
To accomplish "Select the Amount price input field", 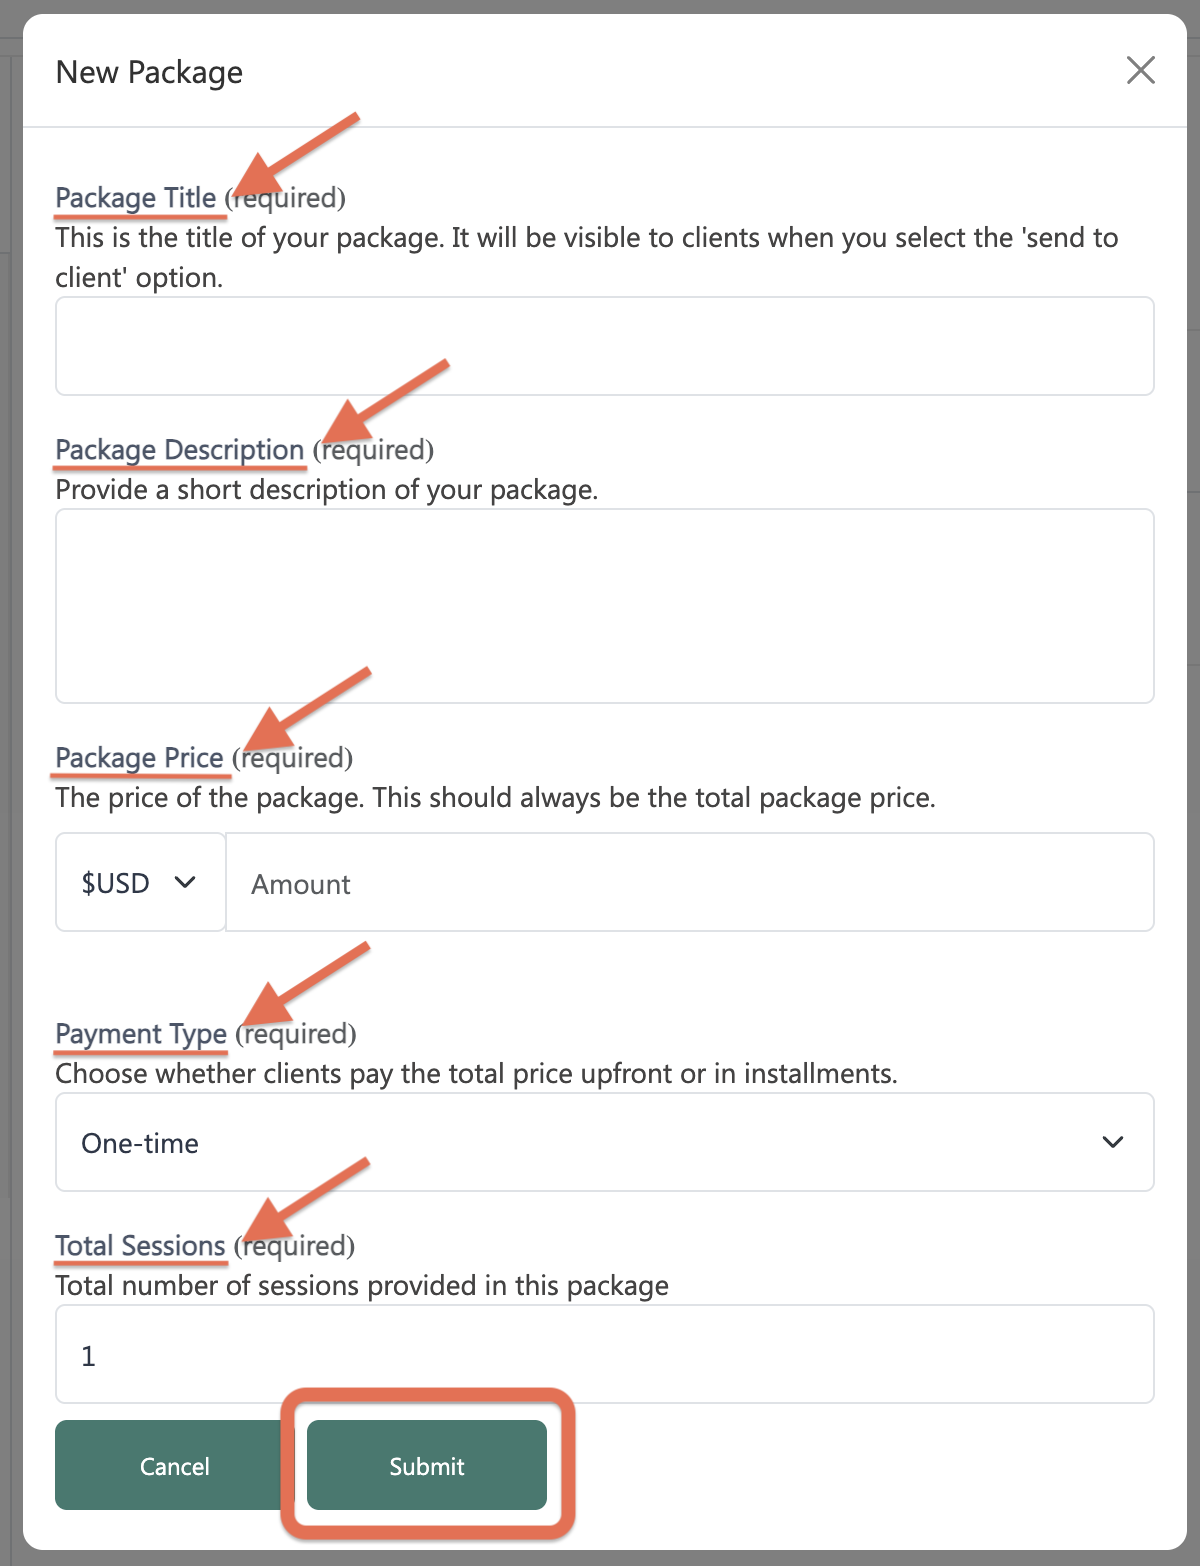I will 690,882.
